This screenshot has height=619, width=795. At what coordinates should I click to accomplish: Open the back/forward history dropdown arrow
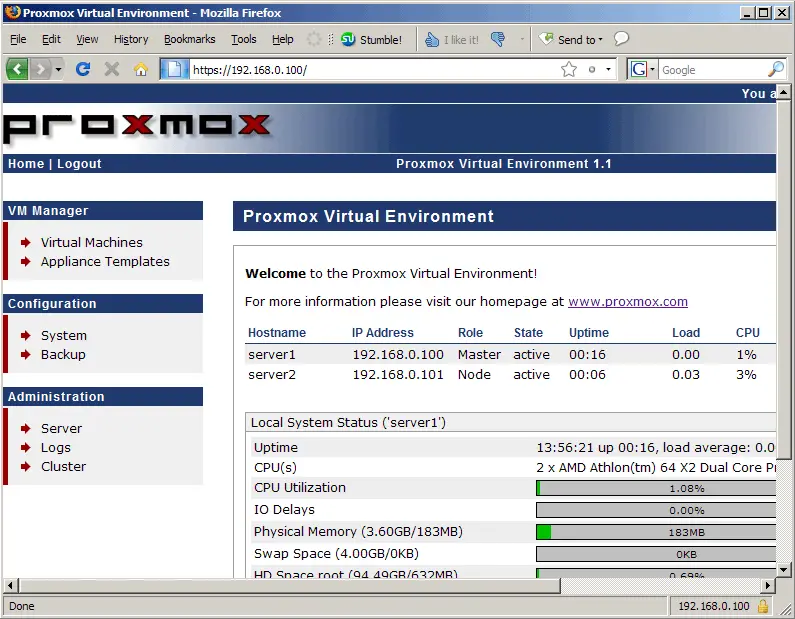[58, 69]
